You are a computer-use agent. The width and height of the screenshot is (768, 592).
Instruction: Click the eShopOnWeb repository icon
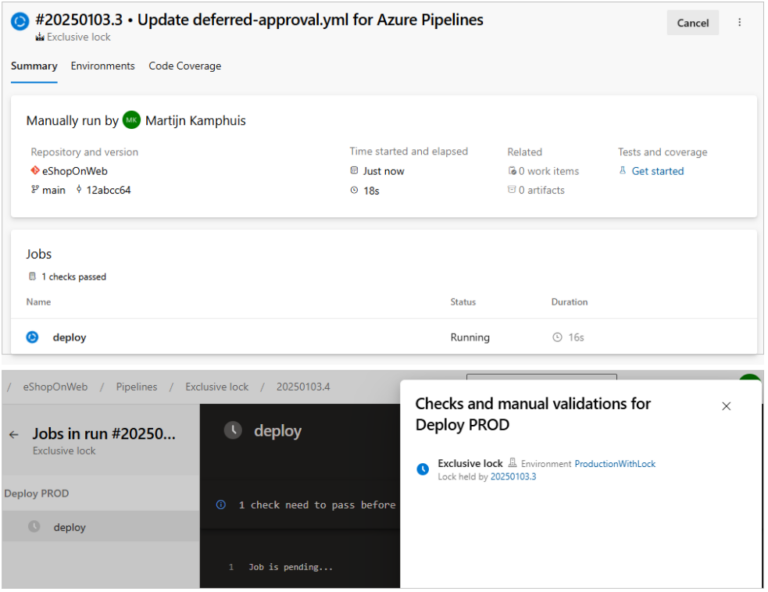35,170
